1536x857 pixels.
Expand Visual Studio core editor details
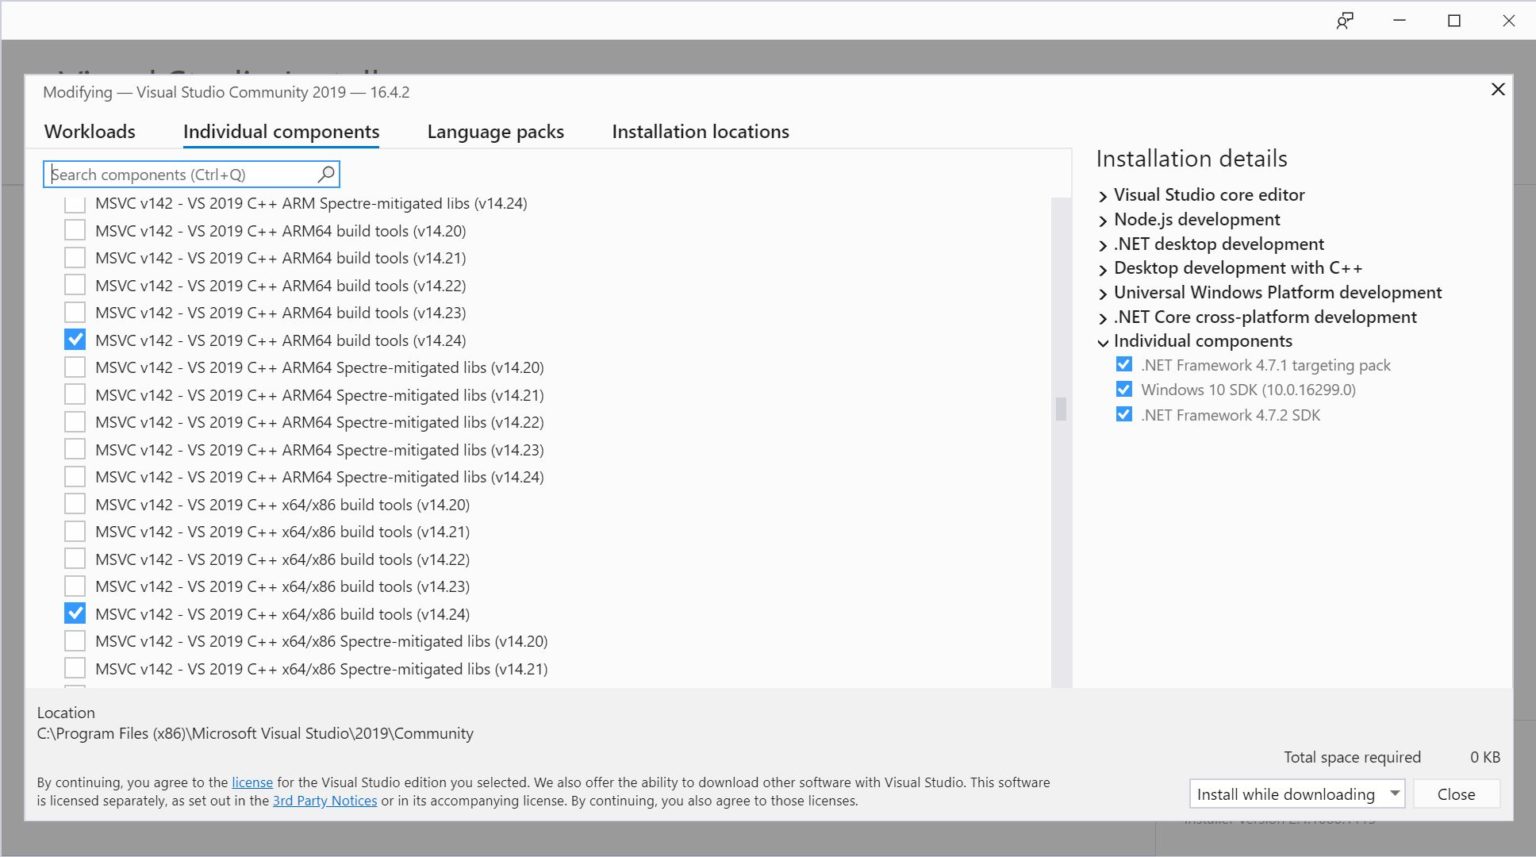[1103, 196]
